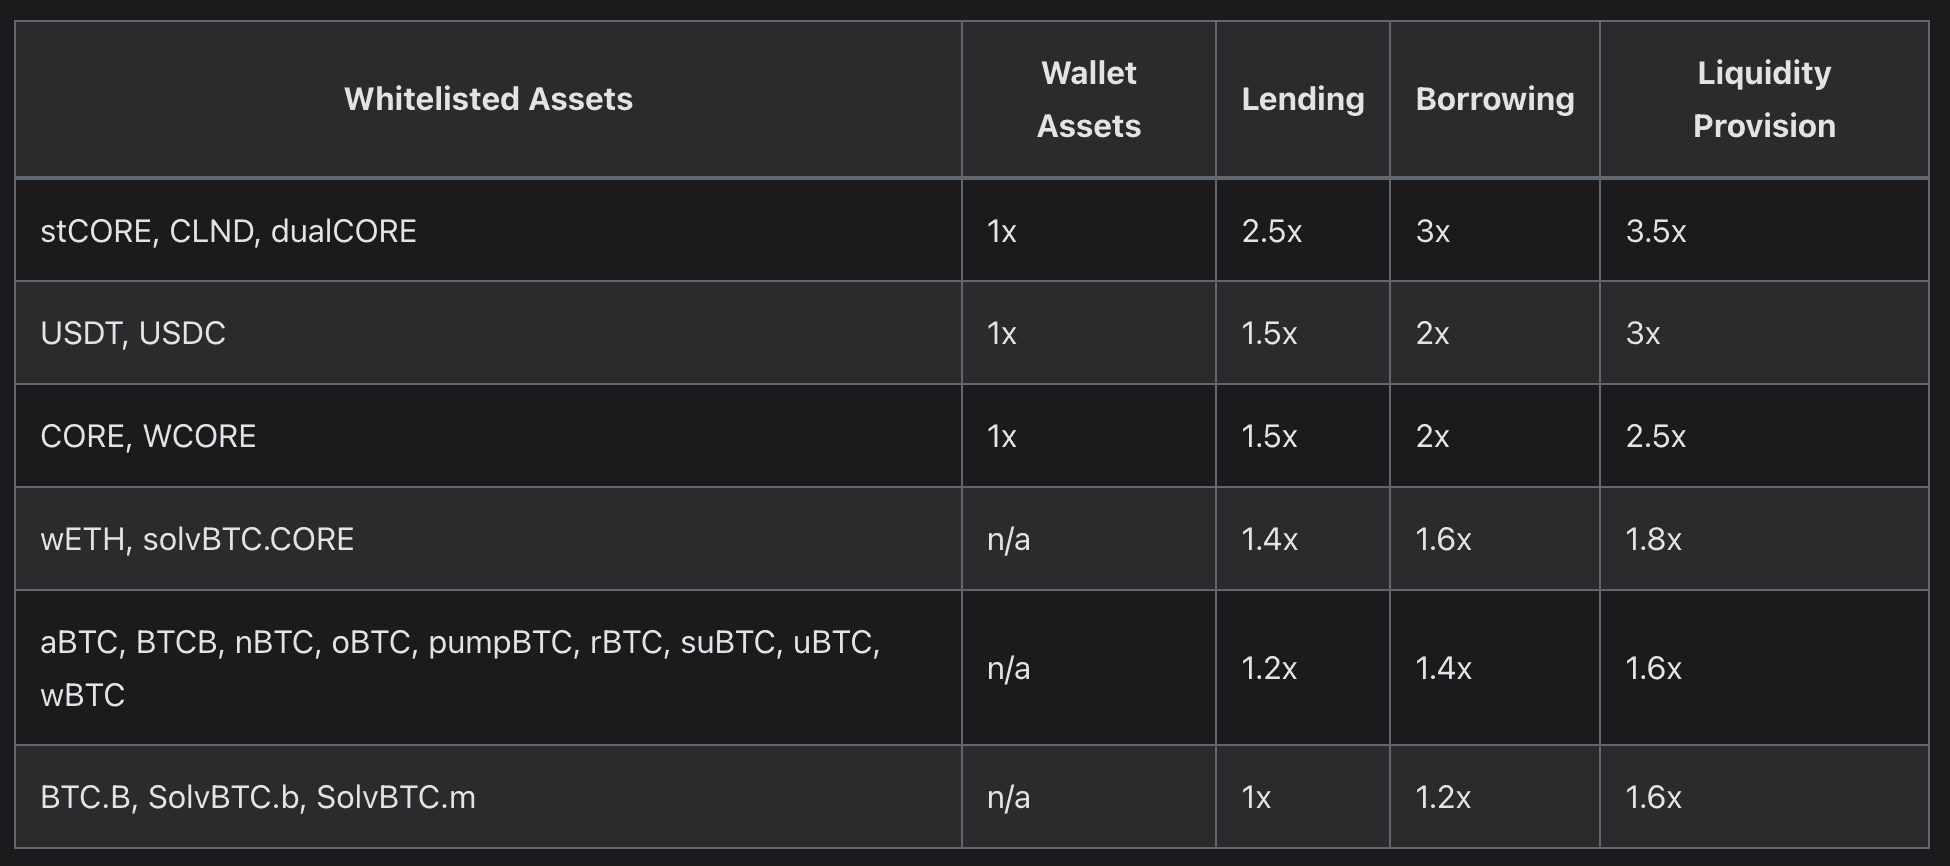Select the stCORE, CLND, dualCORE cell

[228, 231]
